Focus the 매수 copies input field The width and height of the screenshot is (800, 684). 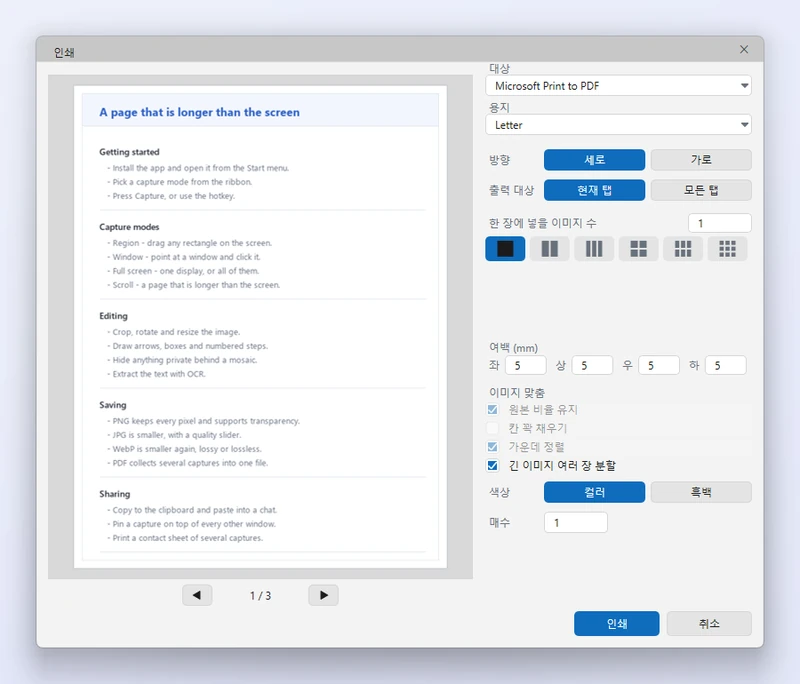click(576, 523)
